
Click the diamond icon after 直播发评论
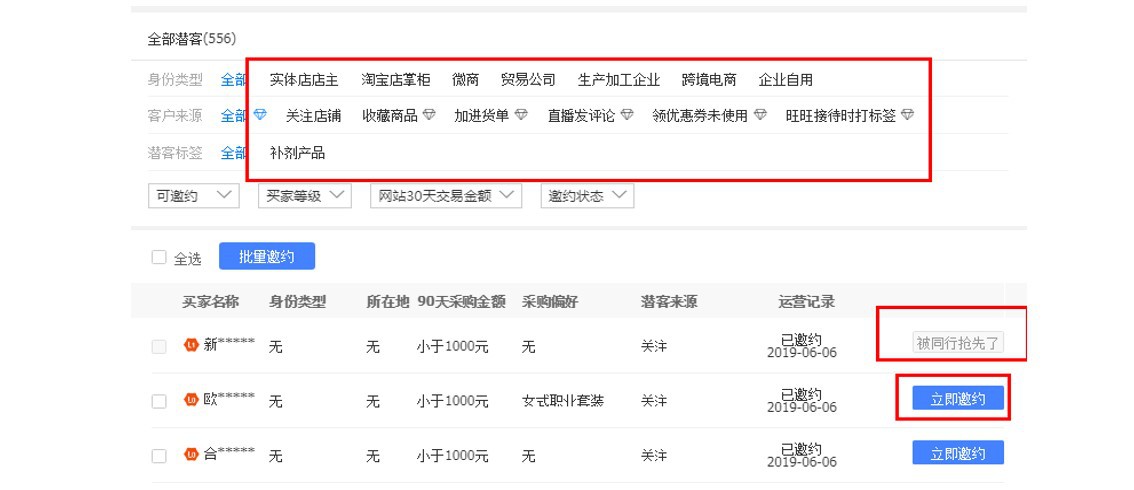[627, 115]
